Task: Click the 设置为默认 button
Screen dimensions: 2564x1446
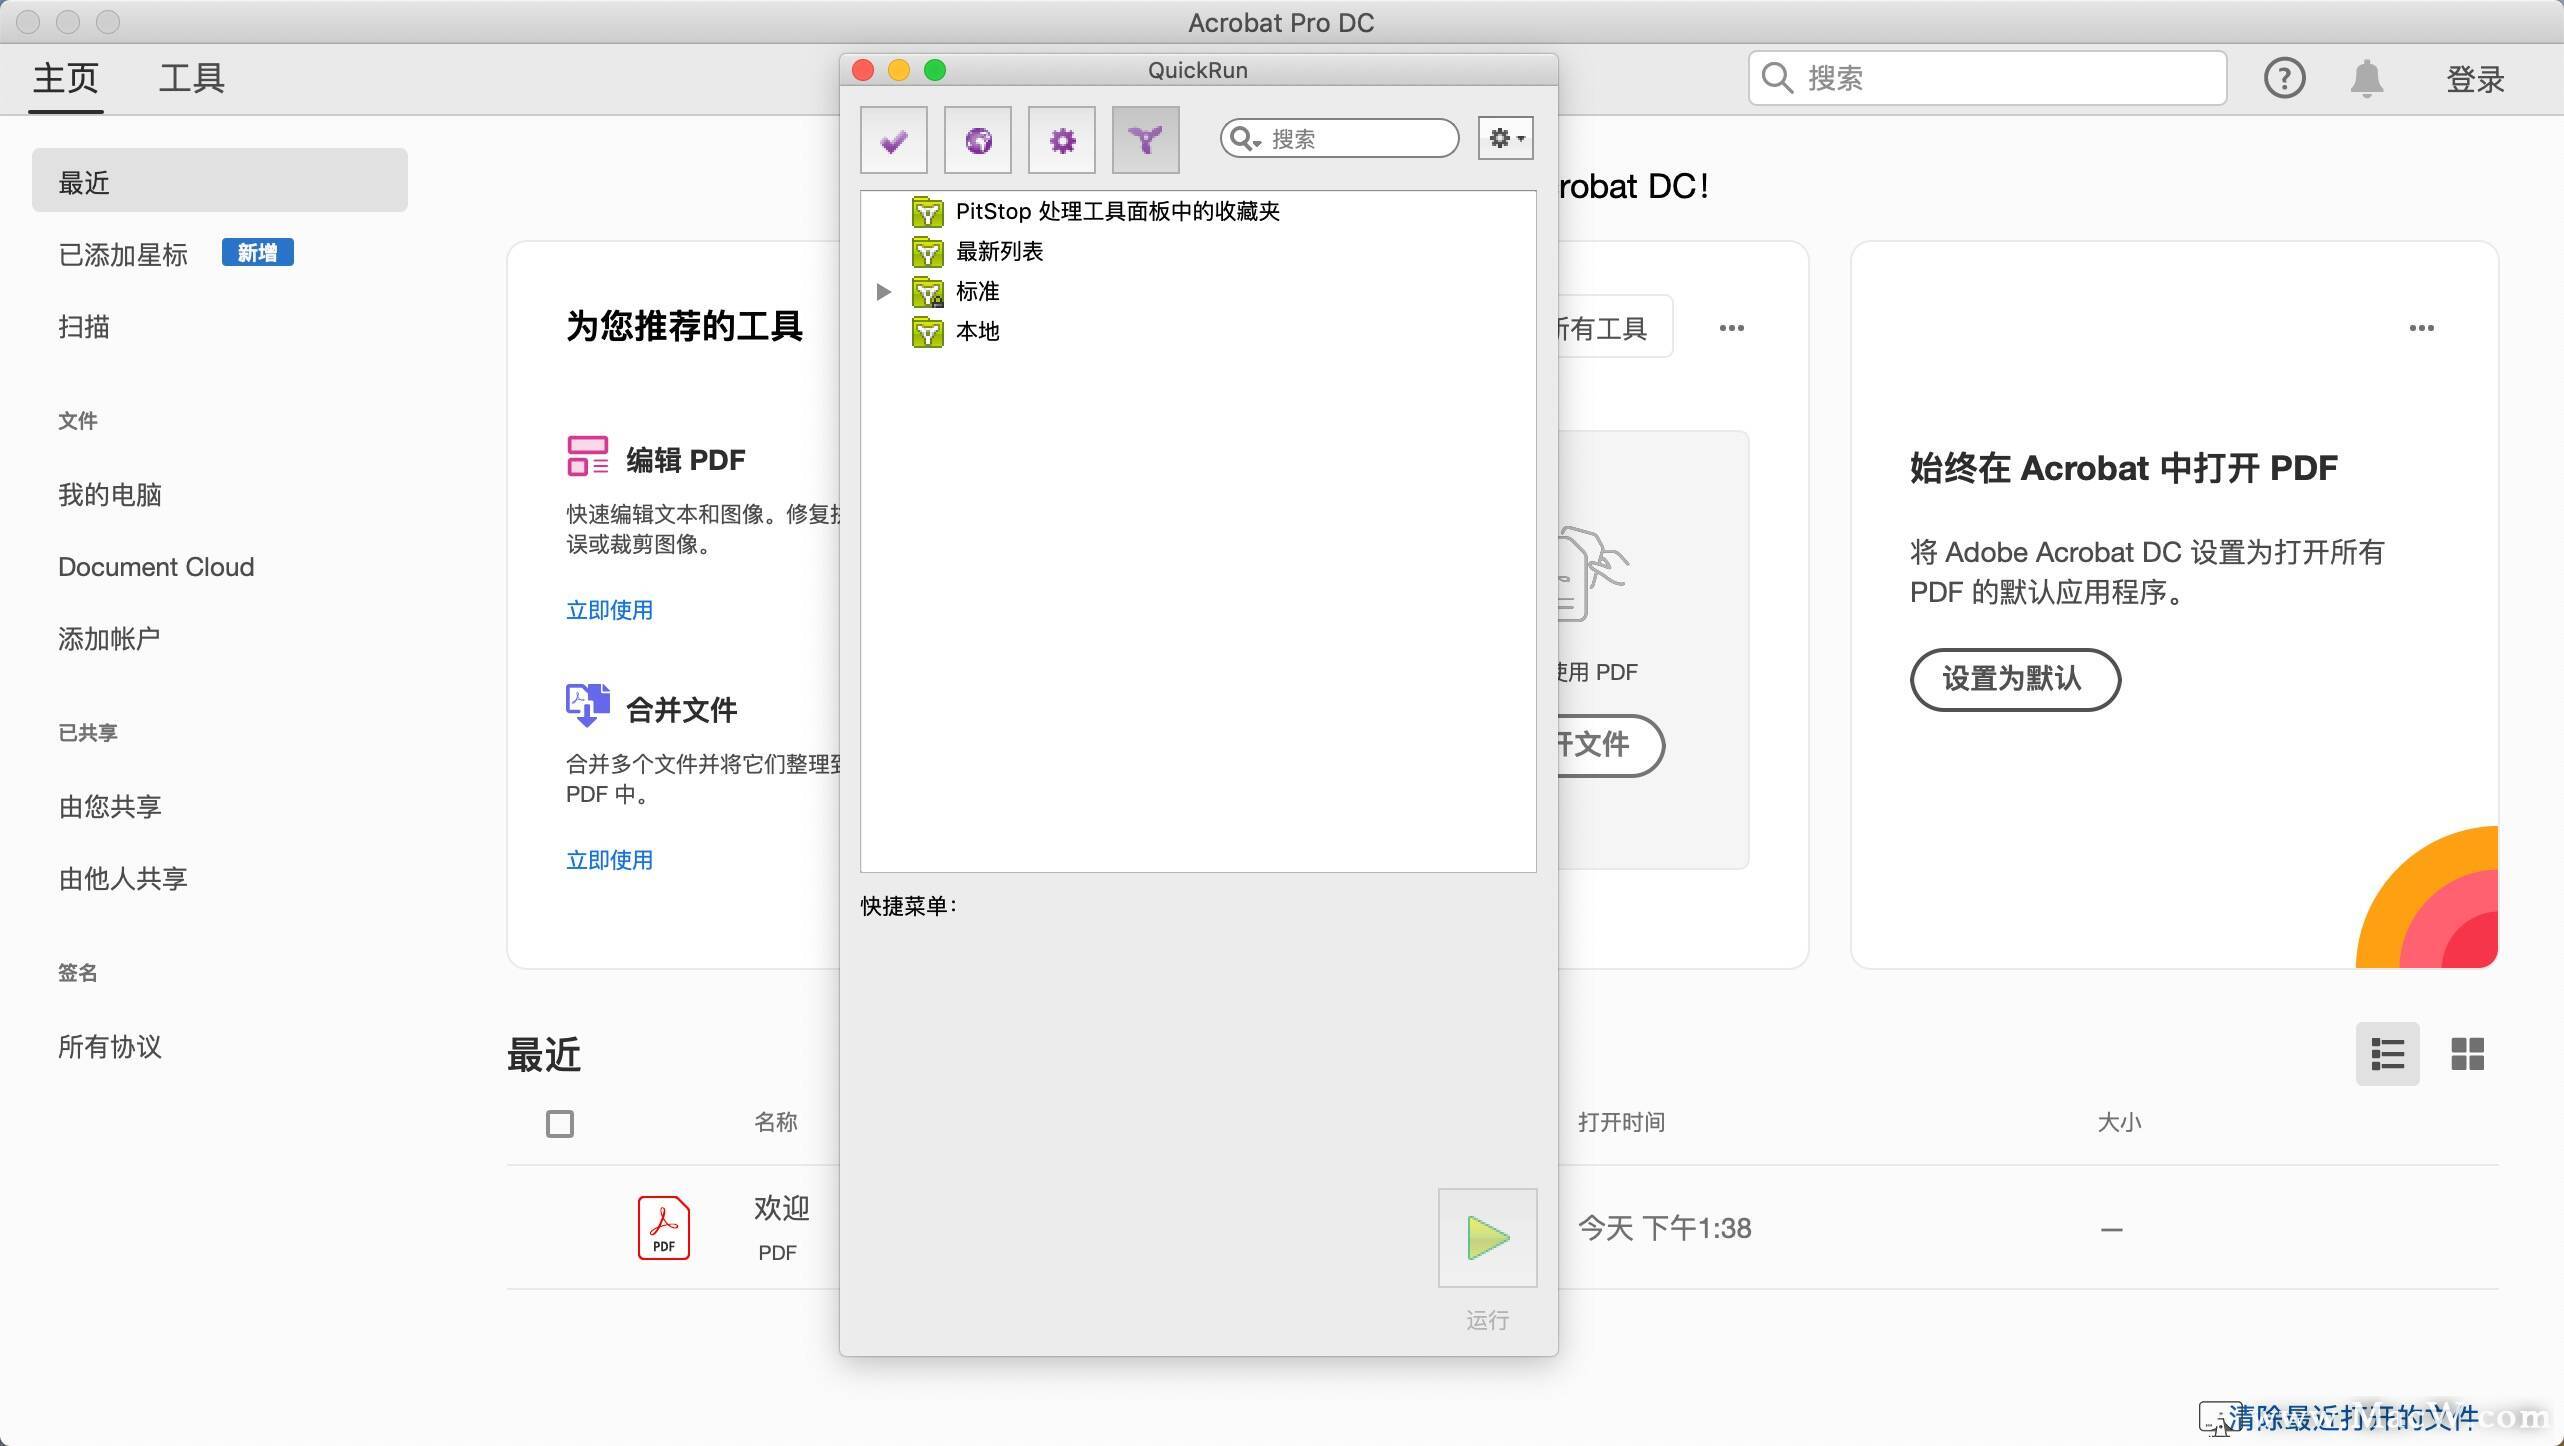Action: coord(2016,680)
